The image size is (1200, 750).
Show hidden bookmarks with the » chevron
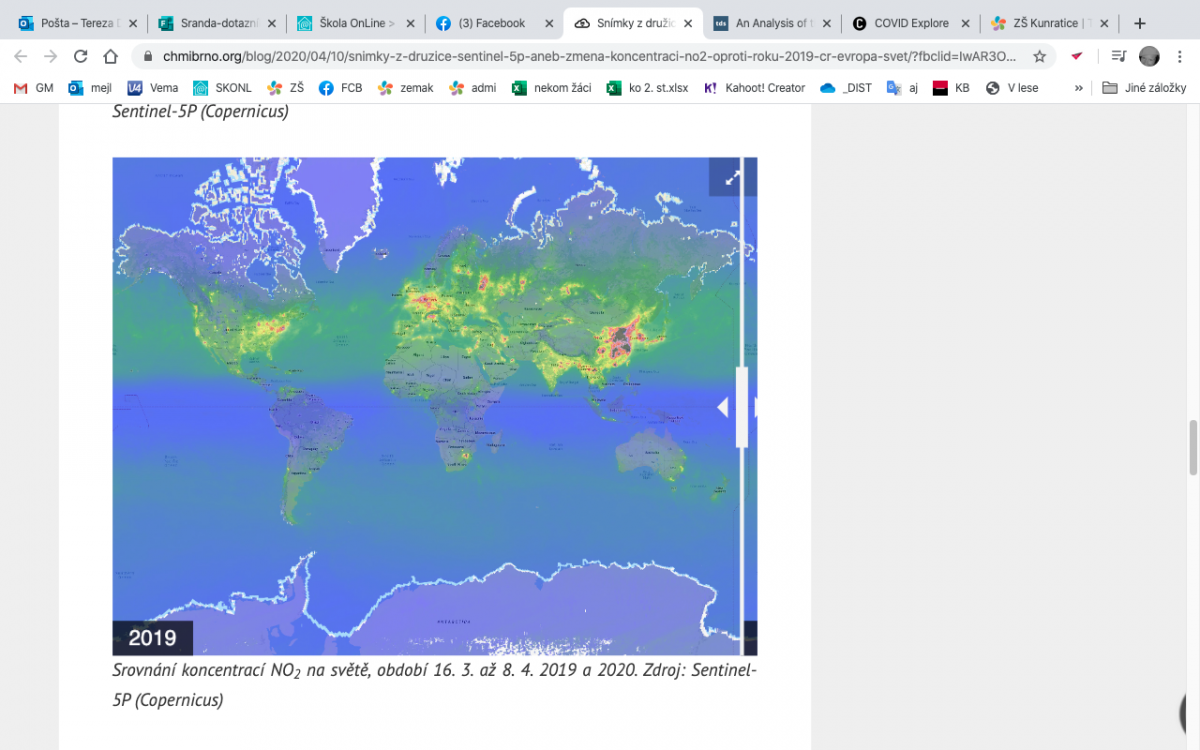tap(1078, 88)
